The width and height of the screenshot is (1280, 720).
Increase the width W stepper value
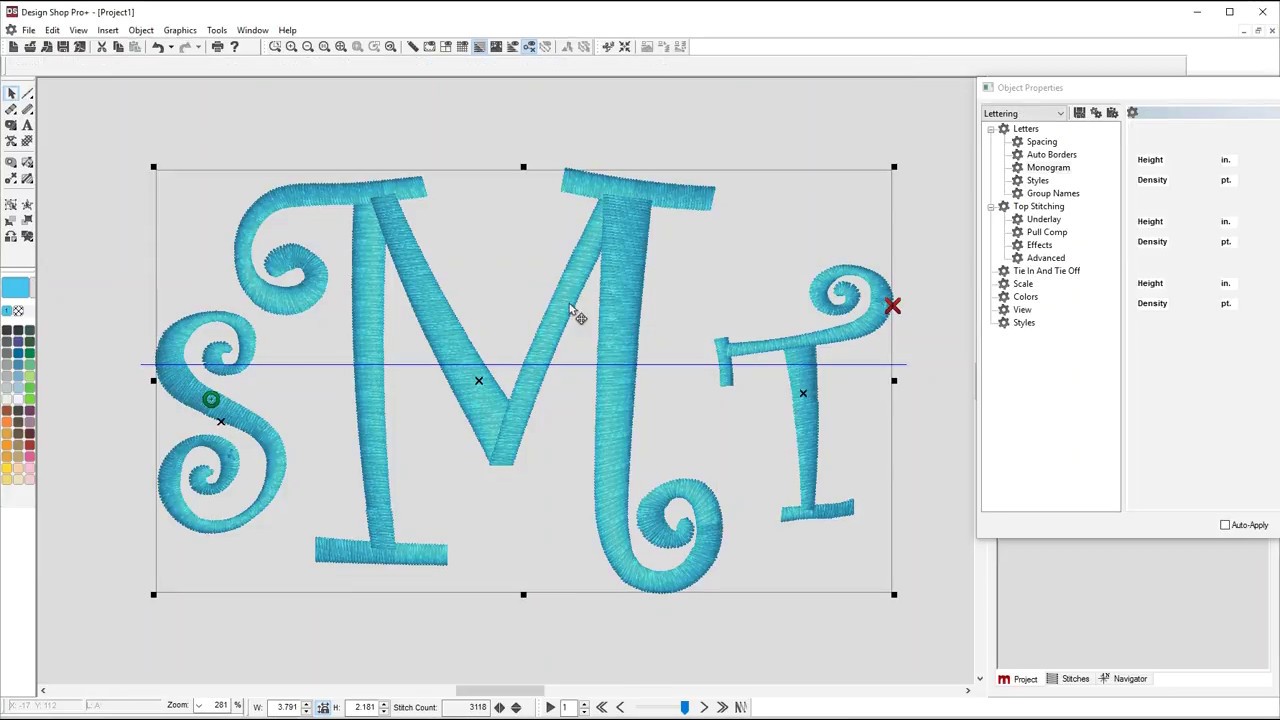[306, 703]
